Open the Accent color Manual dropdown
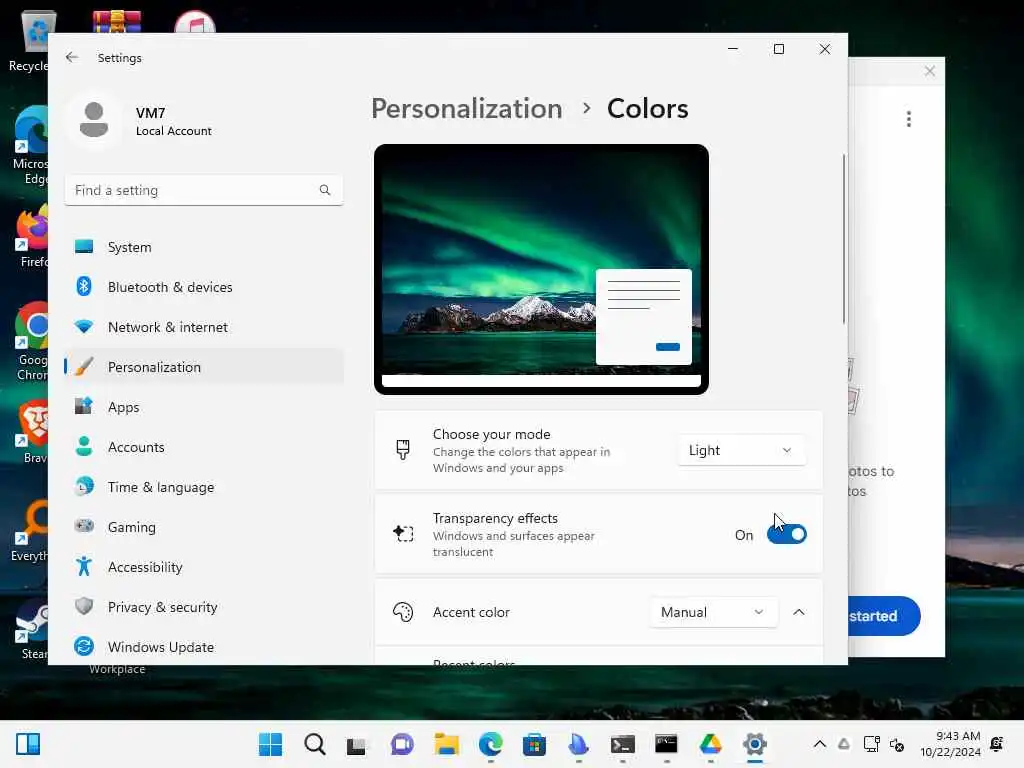The image size is (1024, 768). tap(713, 613)
